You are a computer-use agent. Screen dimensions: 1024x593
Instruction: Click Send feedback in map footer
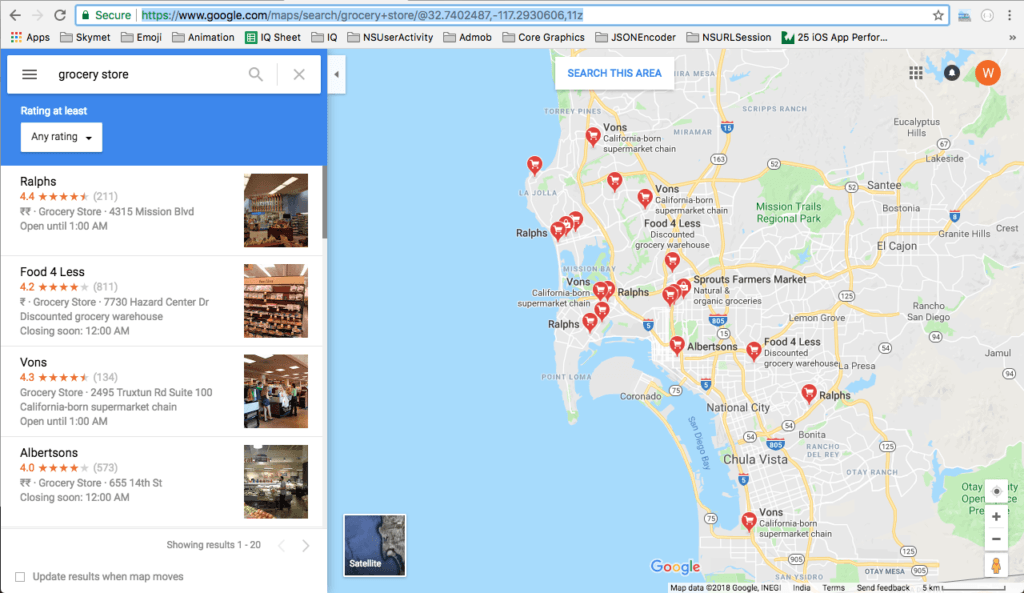pyautogui.click(x=883, y=588)
